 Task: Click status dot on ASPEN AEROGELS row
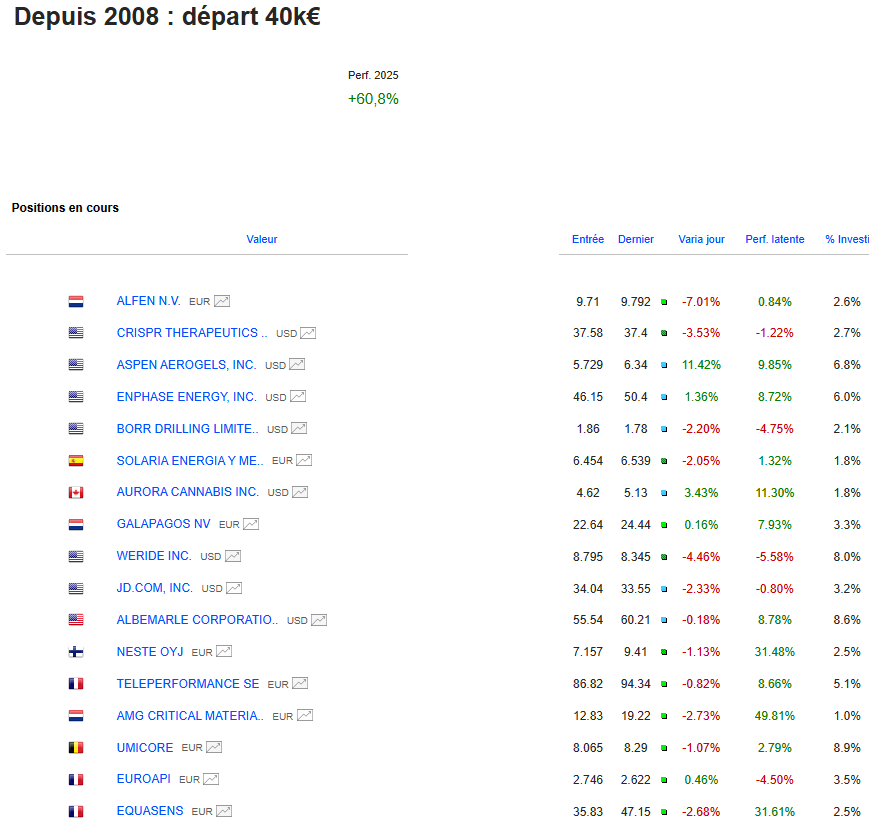click(664, 365)
